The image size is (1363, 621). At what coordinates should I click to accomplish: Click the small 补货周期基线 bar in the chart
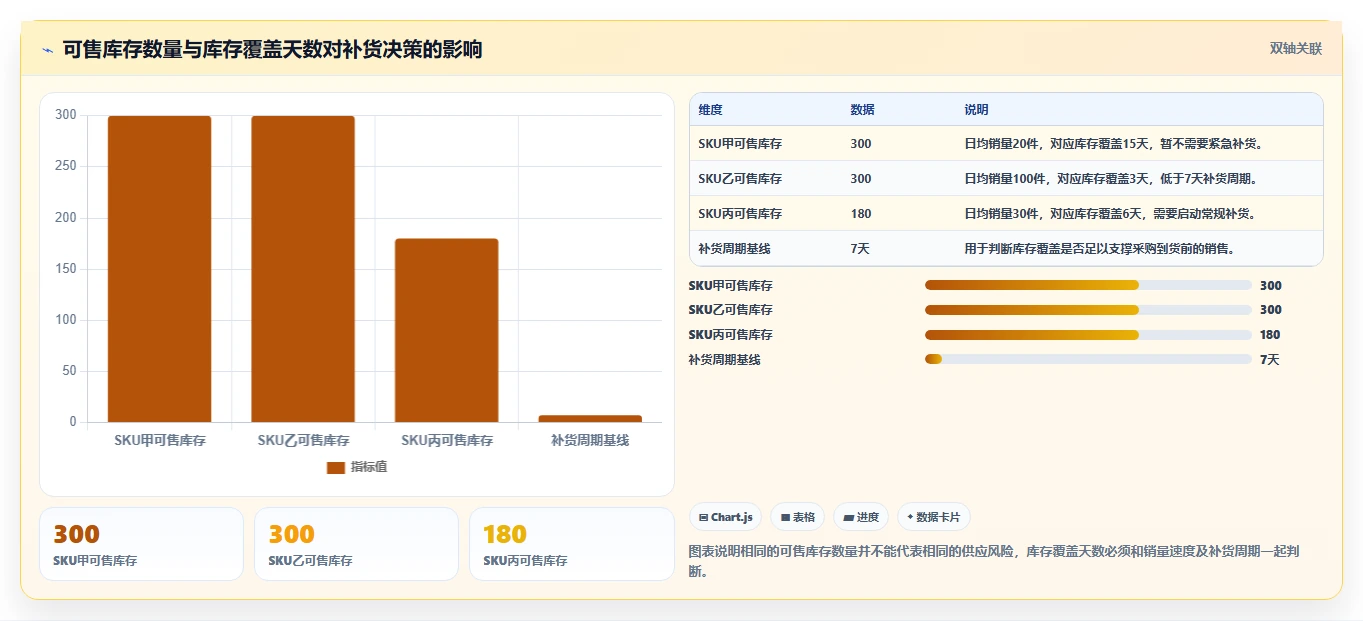coord(590,418)
